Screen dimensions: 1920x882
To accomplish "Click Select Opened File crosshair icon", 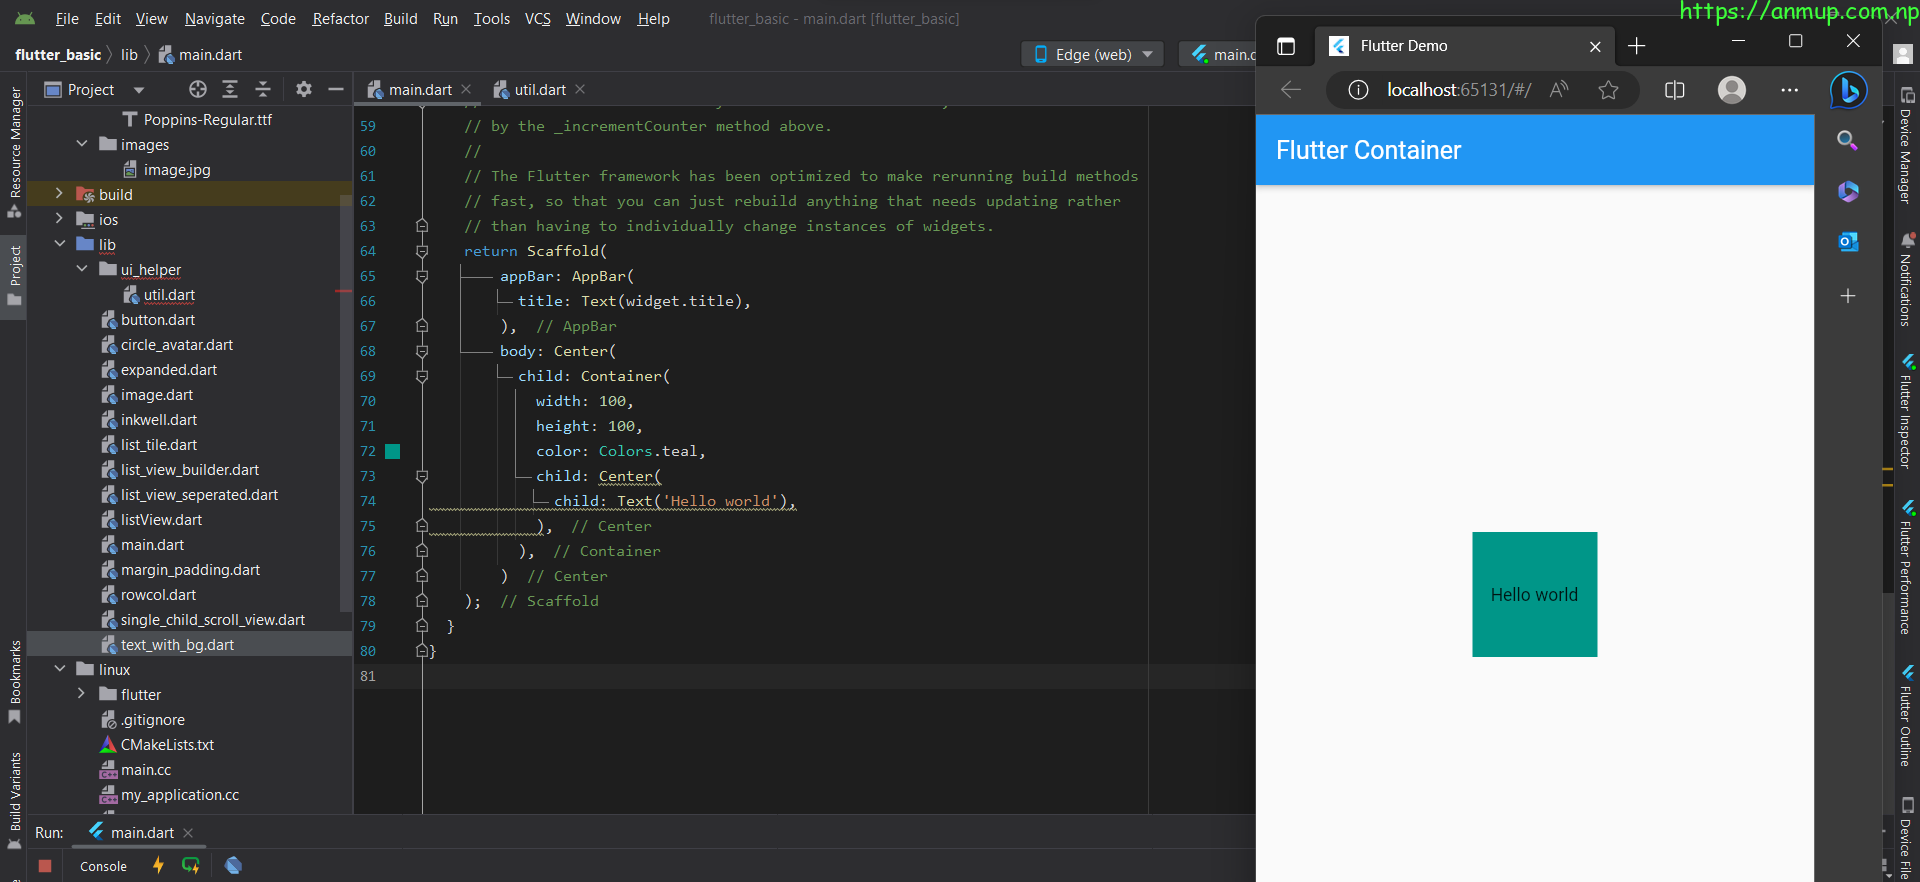I will (198, 90).
